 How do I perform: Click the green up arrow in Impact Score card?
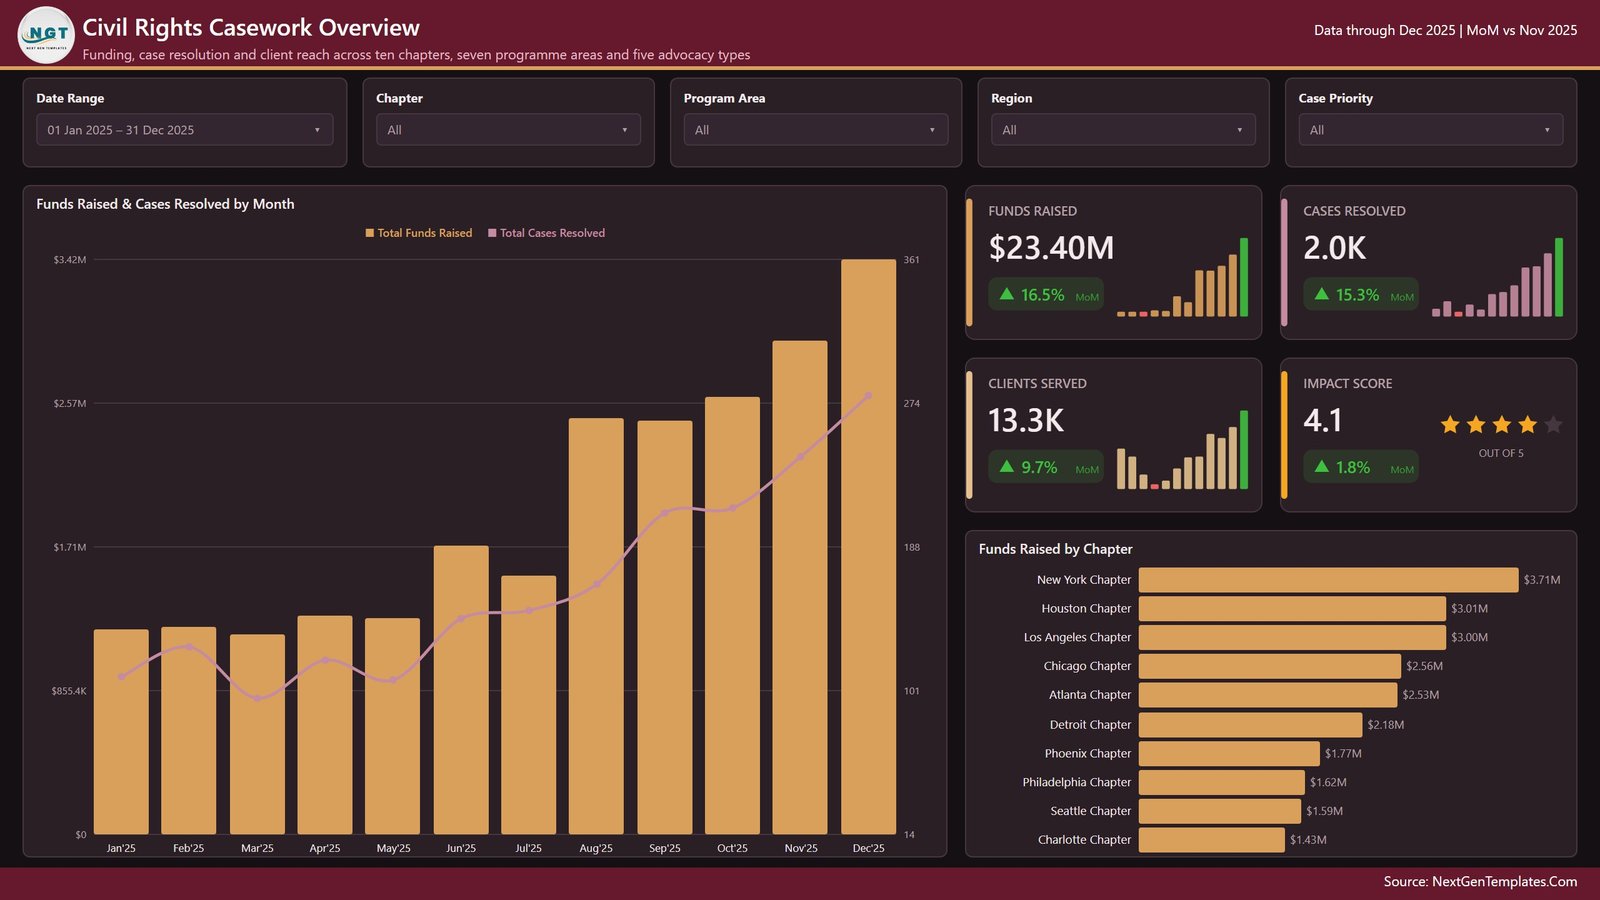(x=1322, y=467)
